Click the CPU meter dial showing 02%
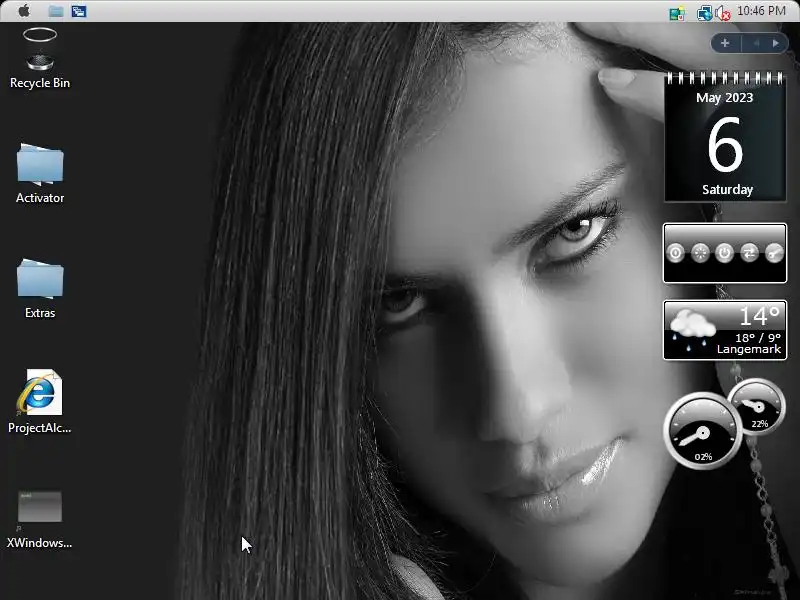This screenshot has height=600, width=800. pyautogui.click(x=703, y=431)
